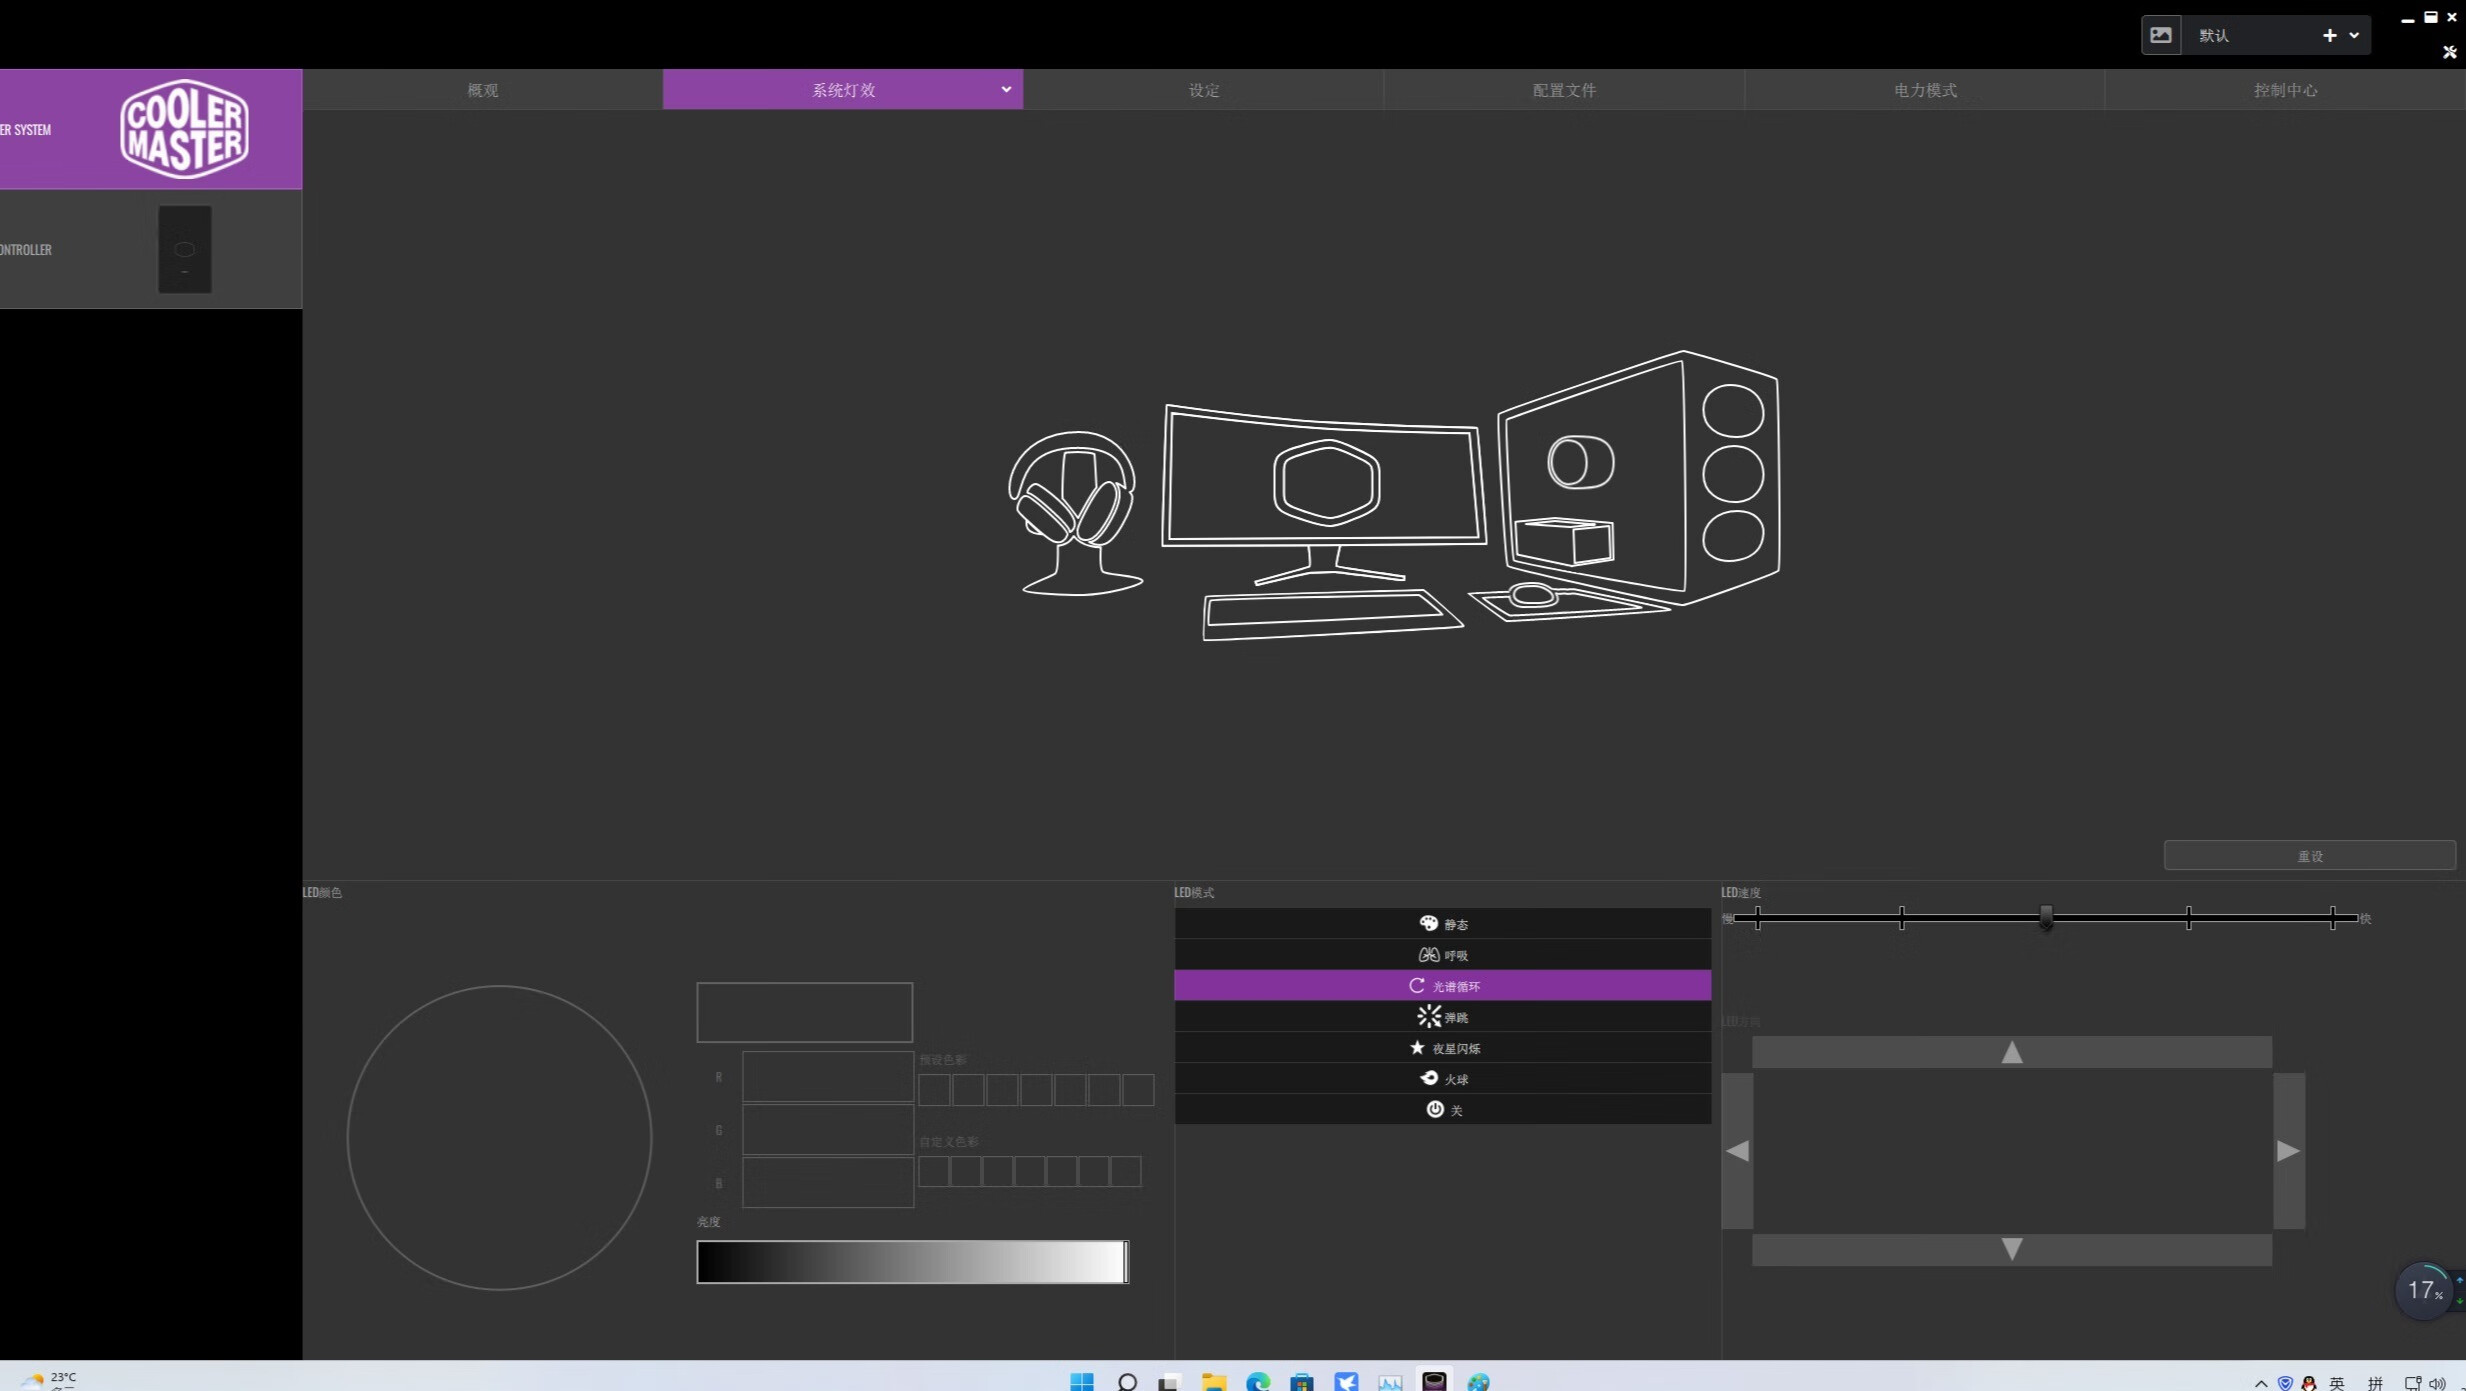Add a new profile with plus icon
Image resolution: width=2466 pixels, height=1391 pixels.
pos(2329,35)
